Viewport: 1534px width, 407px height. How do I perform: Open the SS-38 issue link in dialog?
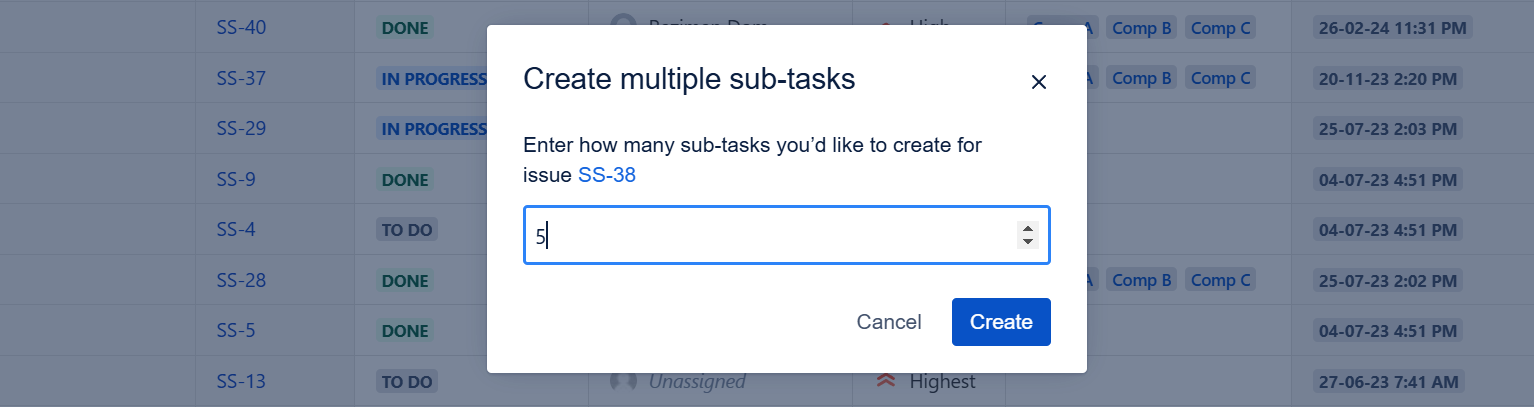tap(607, 176)
